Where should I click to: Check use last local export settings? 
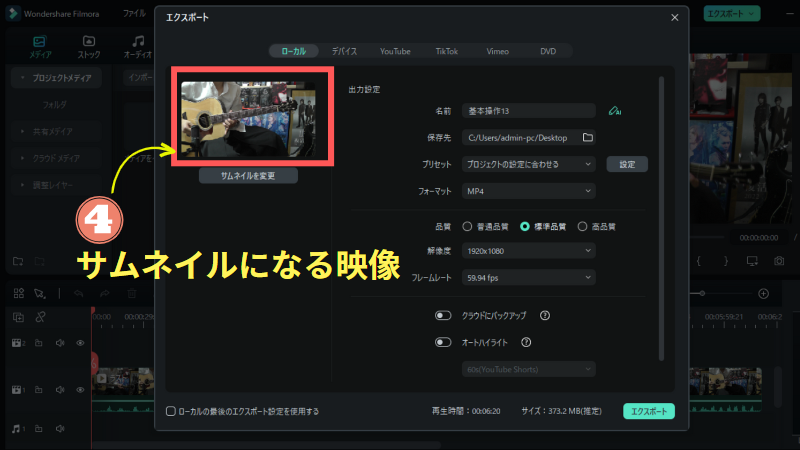171,411
